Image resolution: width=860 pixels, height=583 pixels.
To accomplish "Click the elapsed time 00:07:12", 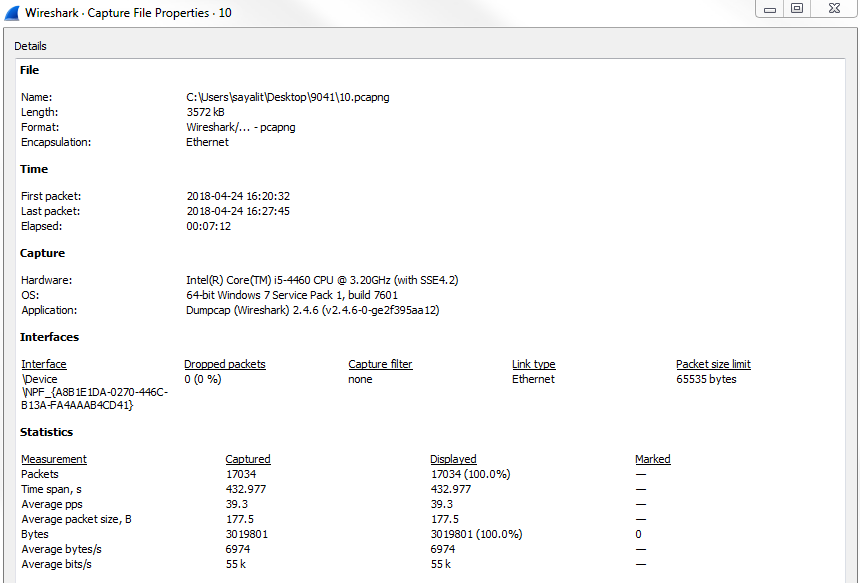I will pyautogui.click(x=208, y=226).
